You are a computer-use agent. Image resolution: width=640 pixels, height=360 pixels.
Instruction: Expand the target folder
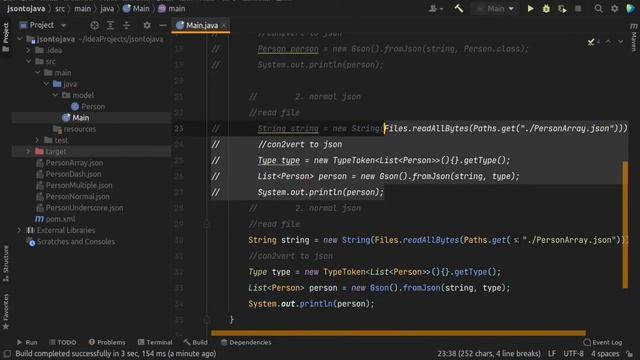pos(29,151)
